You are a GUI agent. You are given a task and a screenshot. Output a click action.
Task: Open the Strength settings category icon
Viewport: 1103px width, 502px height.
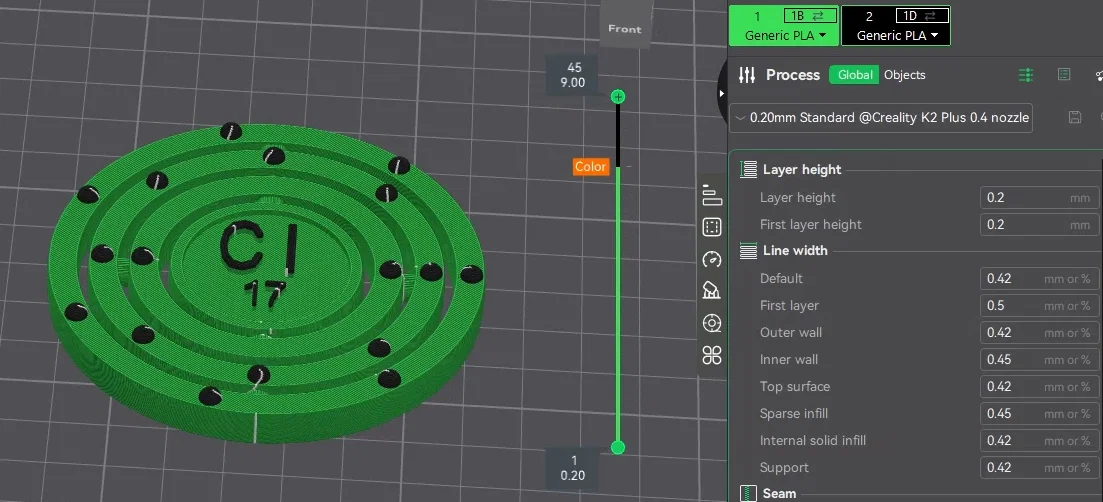712,227
